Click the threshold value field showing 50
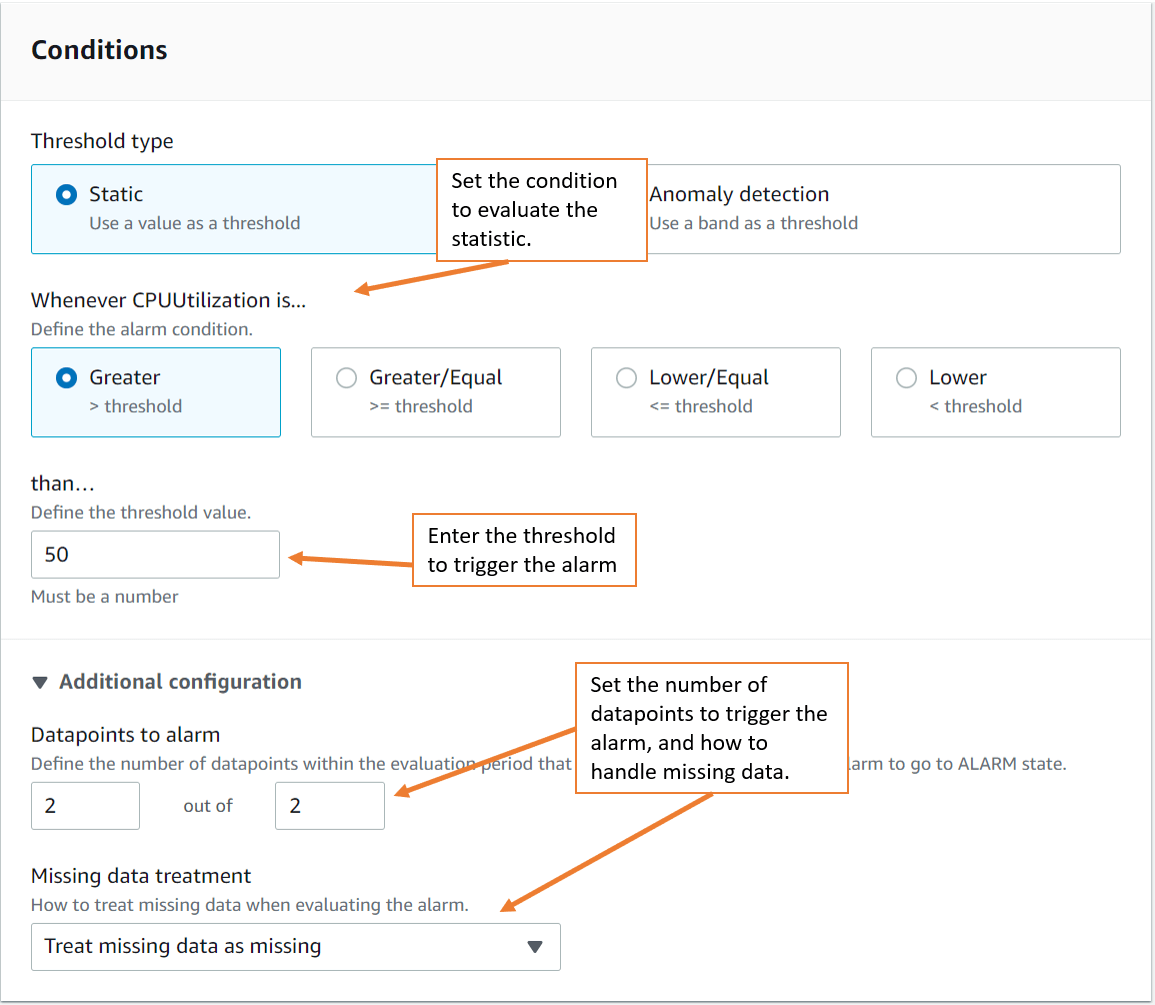 (x=155, y=554)
